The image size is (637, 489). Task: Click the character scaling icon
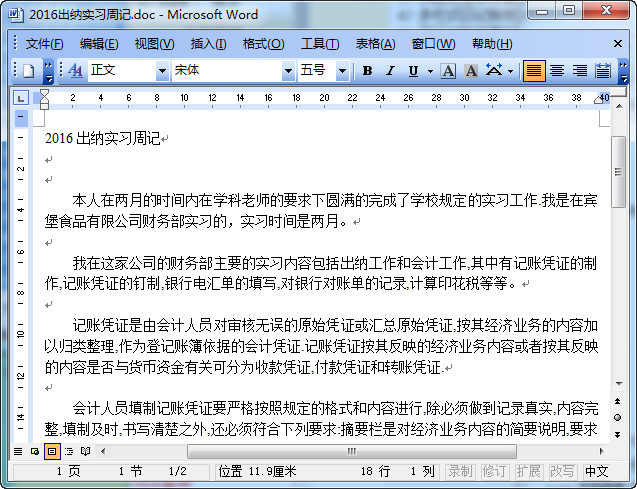coord(494,71)
